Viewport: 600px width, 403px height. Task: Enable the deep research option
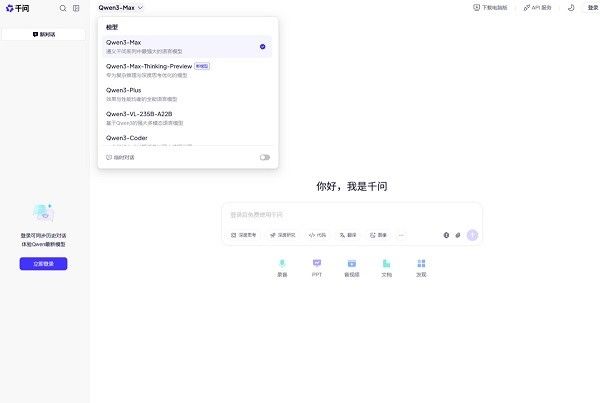point(282,235)
